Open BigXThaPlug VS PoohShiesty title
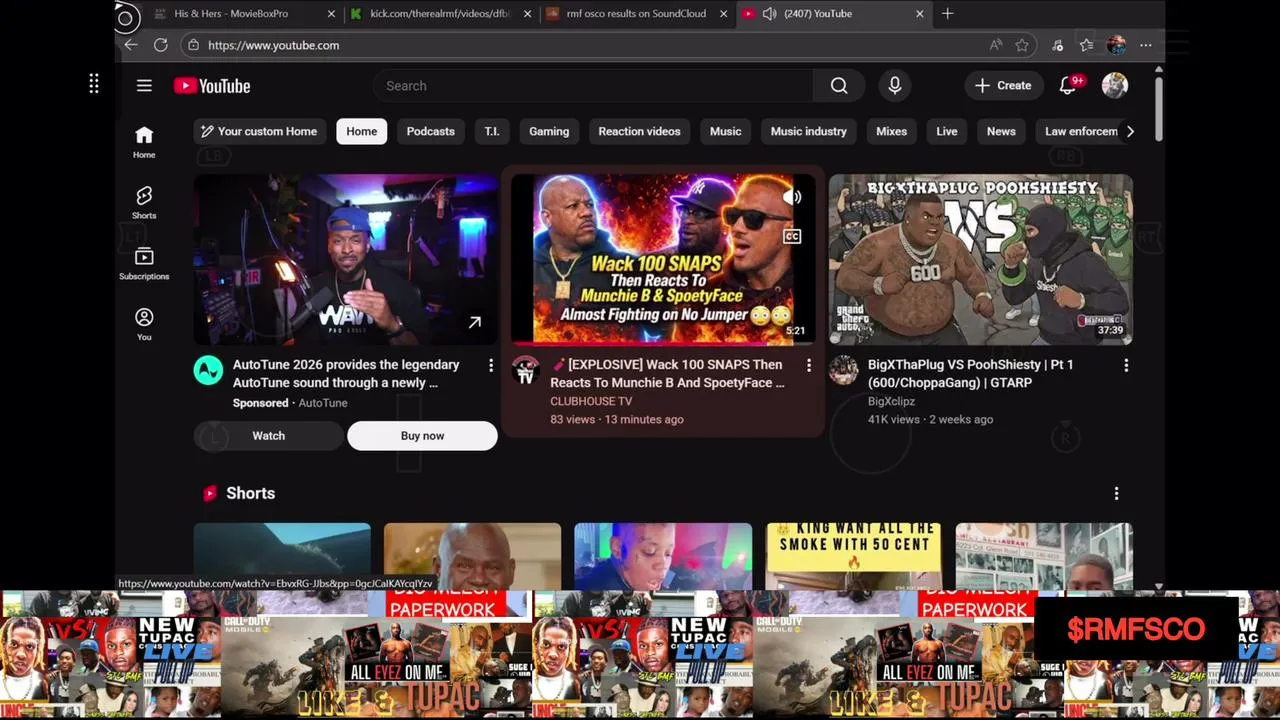Screen dimensions: 1280x720 (970, 374)
